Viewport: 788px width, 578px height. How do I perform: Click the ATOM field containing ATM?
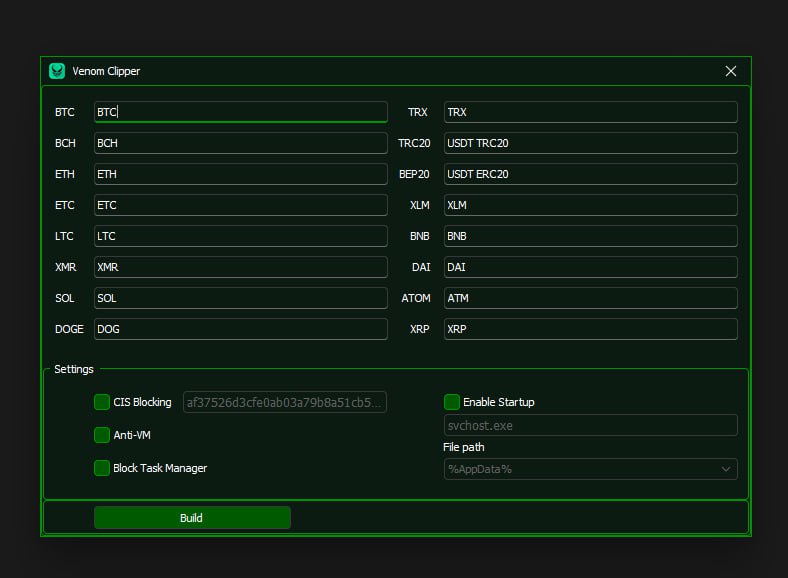590,298
